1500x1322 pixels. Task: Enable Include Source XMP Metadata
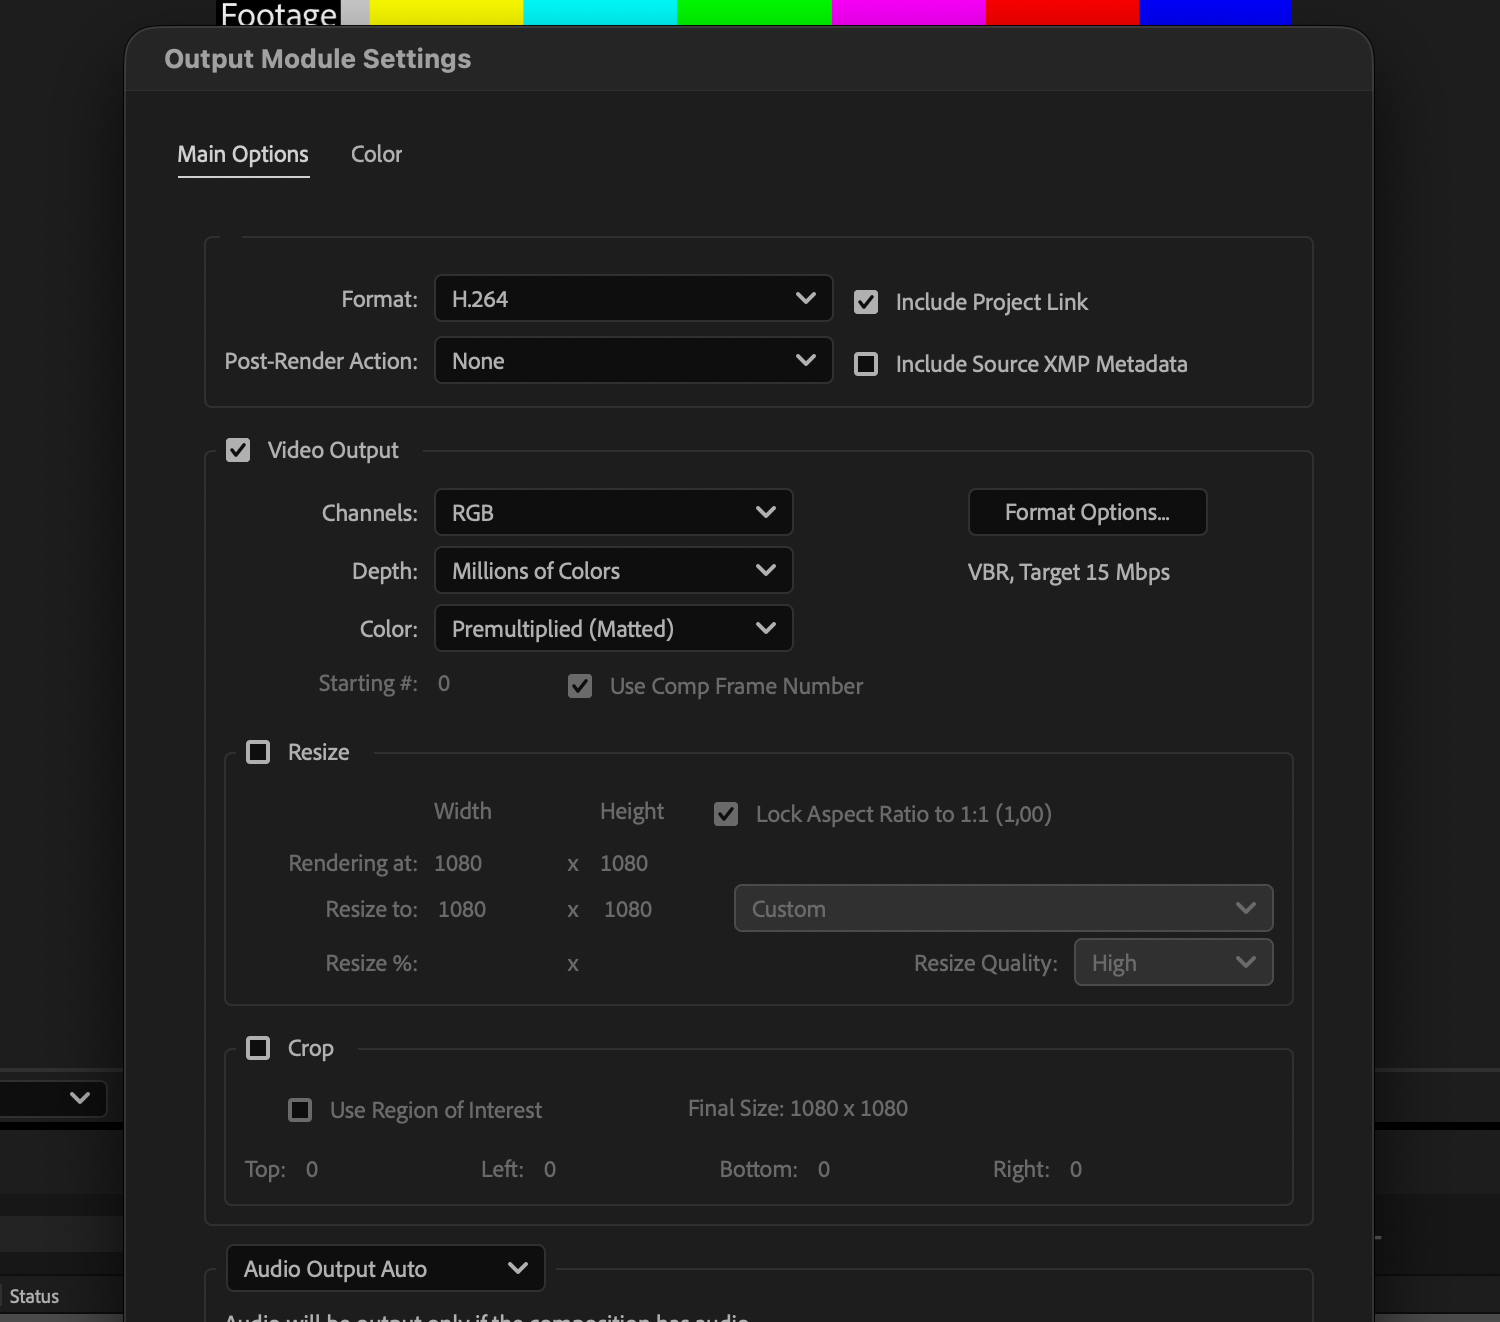tap(866, 364)
